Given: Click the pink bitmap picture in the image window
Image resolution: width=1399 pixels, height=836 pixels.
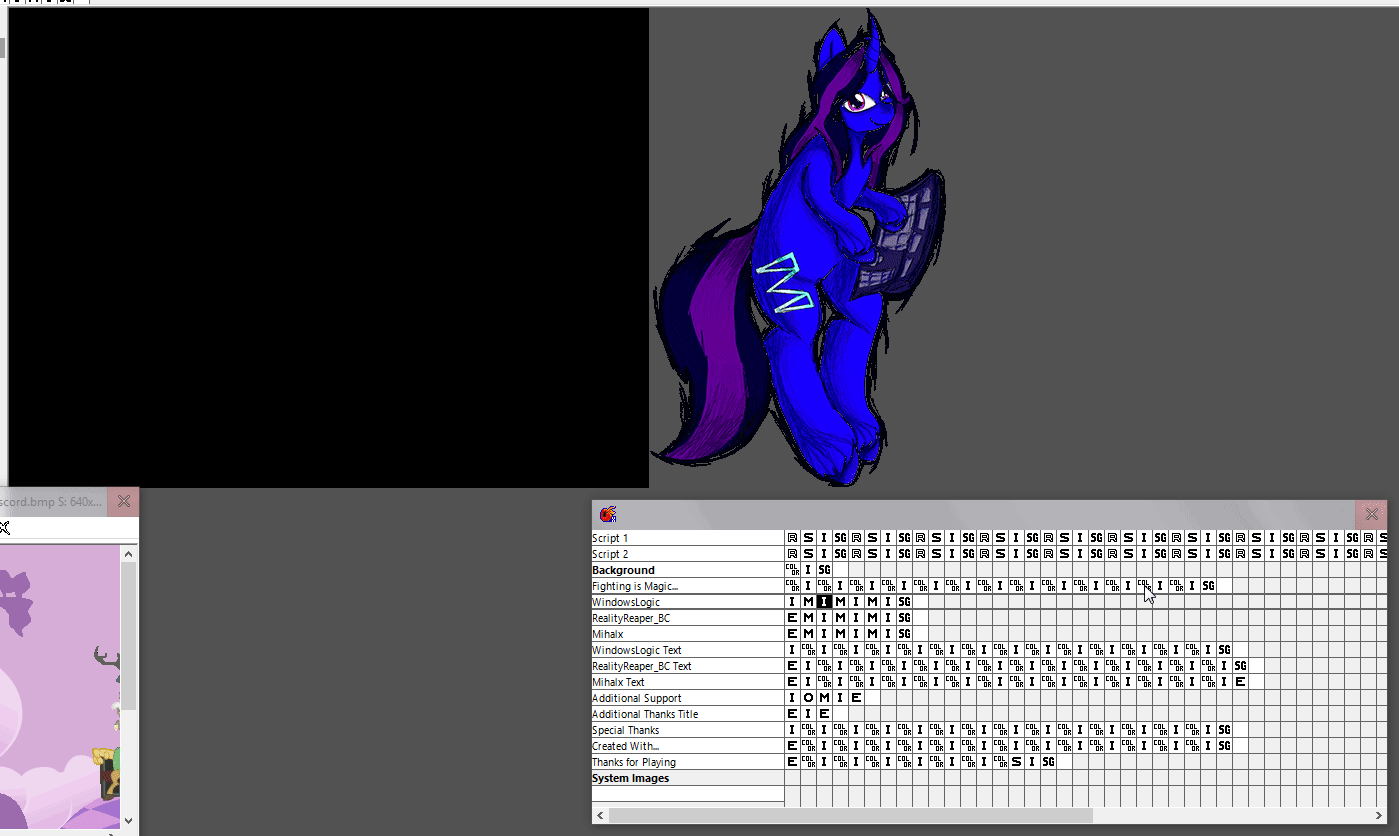Looking at the screenshot, I should click(60, 687).
